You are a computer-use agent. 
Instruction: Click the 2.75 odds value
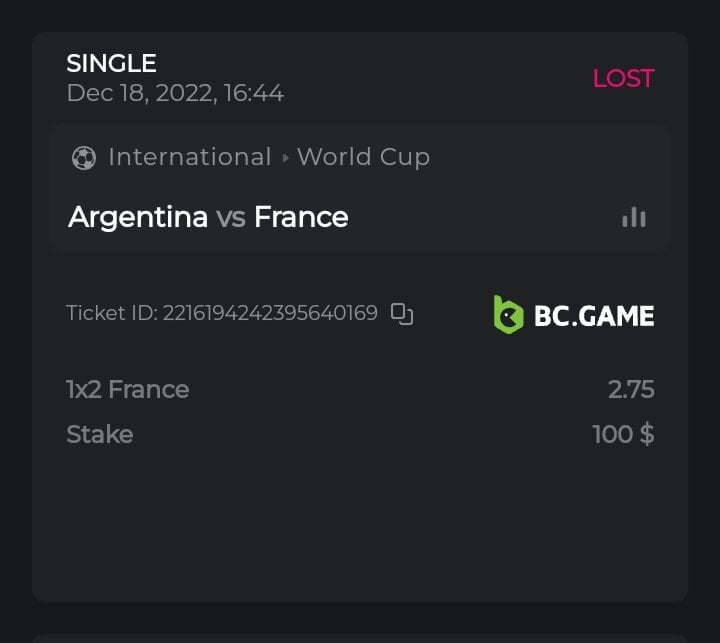point(631,389)
